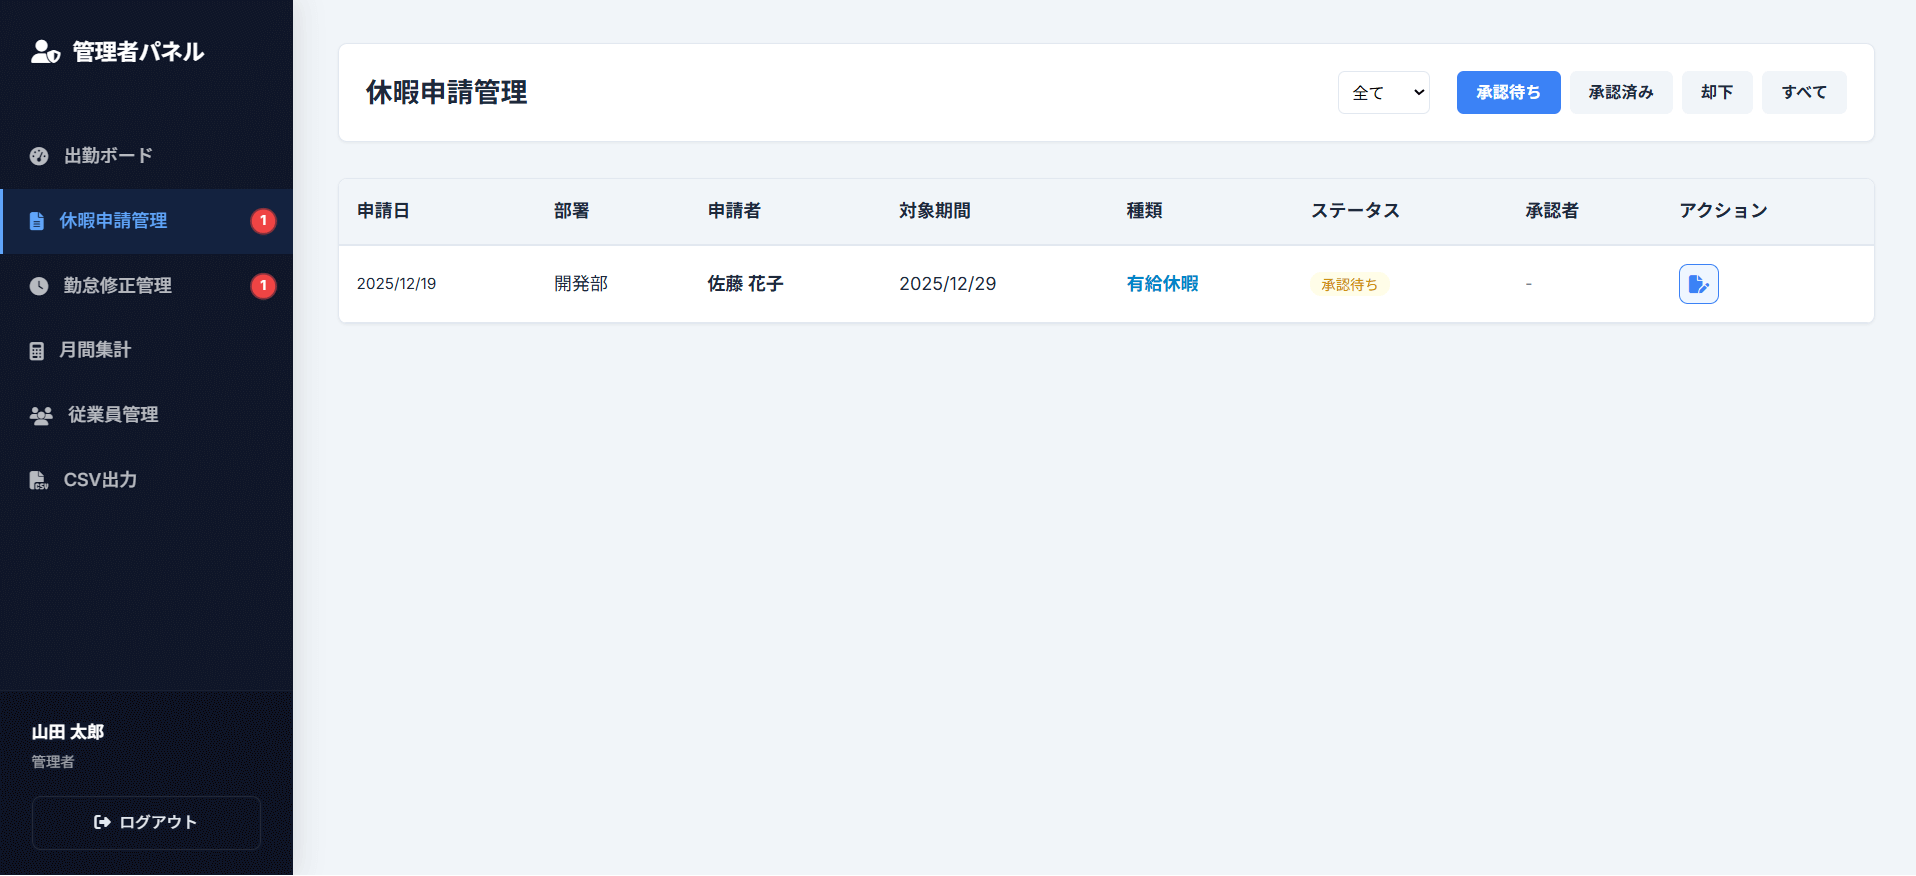Image resolution: width=1916 pixels, height=876 pixels.
Task: Switch to the 承認待ち filter tab
Action: tap(1507, 93)
